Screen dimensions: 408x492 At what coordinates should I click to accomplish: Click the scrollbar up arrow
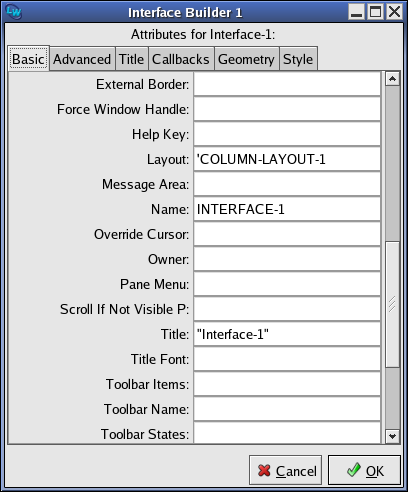(x=392, y=79)
